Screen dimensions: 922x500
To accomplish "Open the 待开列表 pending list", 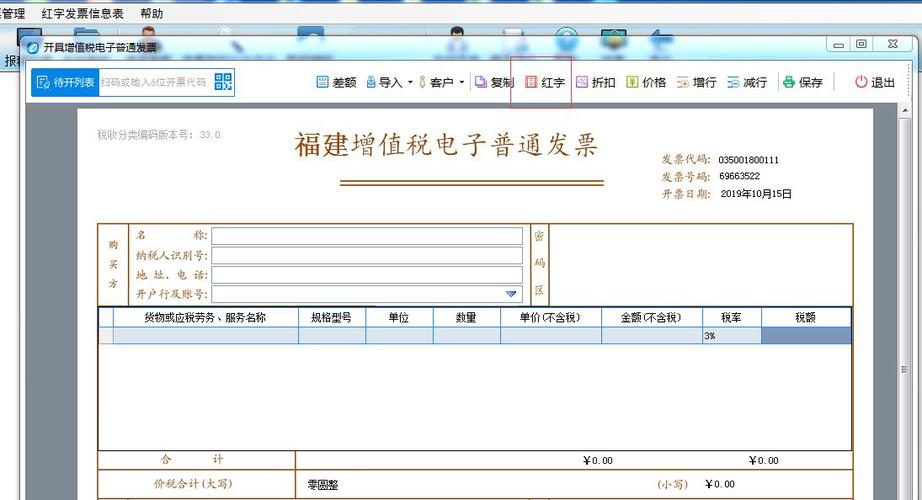I will click(x=65, y=82).
